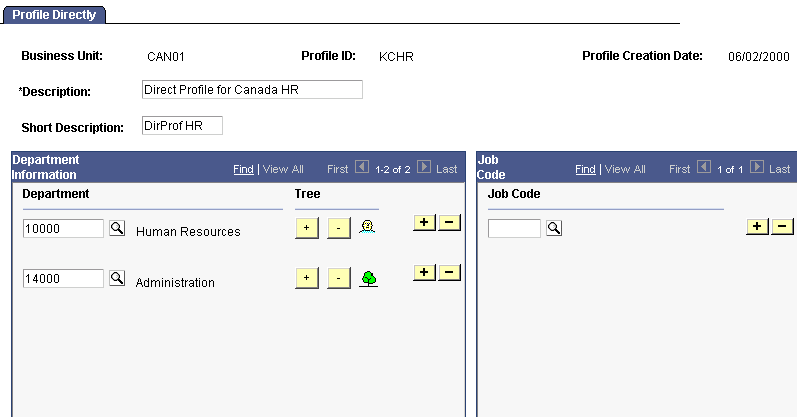Open lookup for department 10000

(117, 228)
